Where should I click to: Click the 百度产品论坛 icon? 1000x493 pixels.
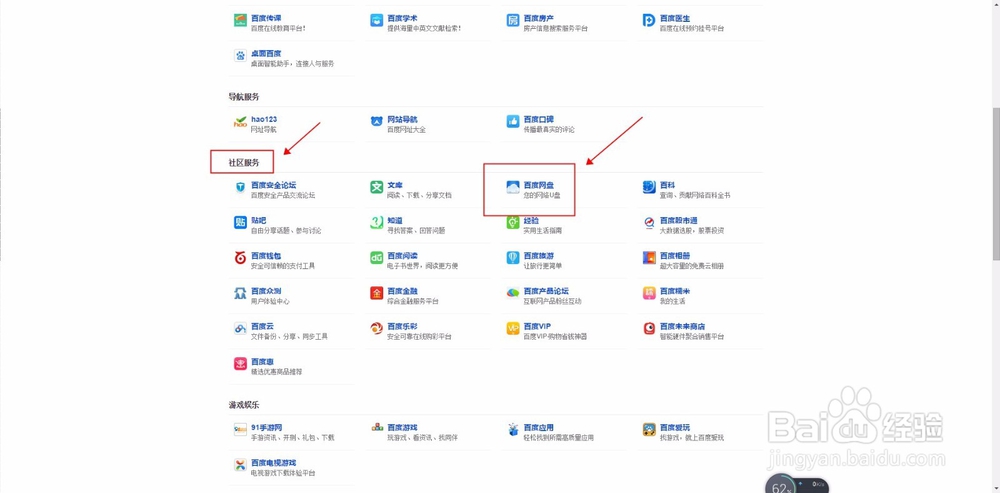(513, 293)
